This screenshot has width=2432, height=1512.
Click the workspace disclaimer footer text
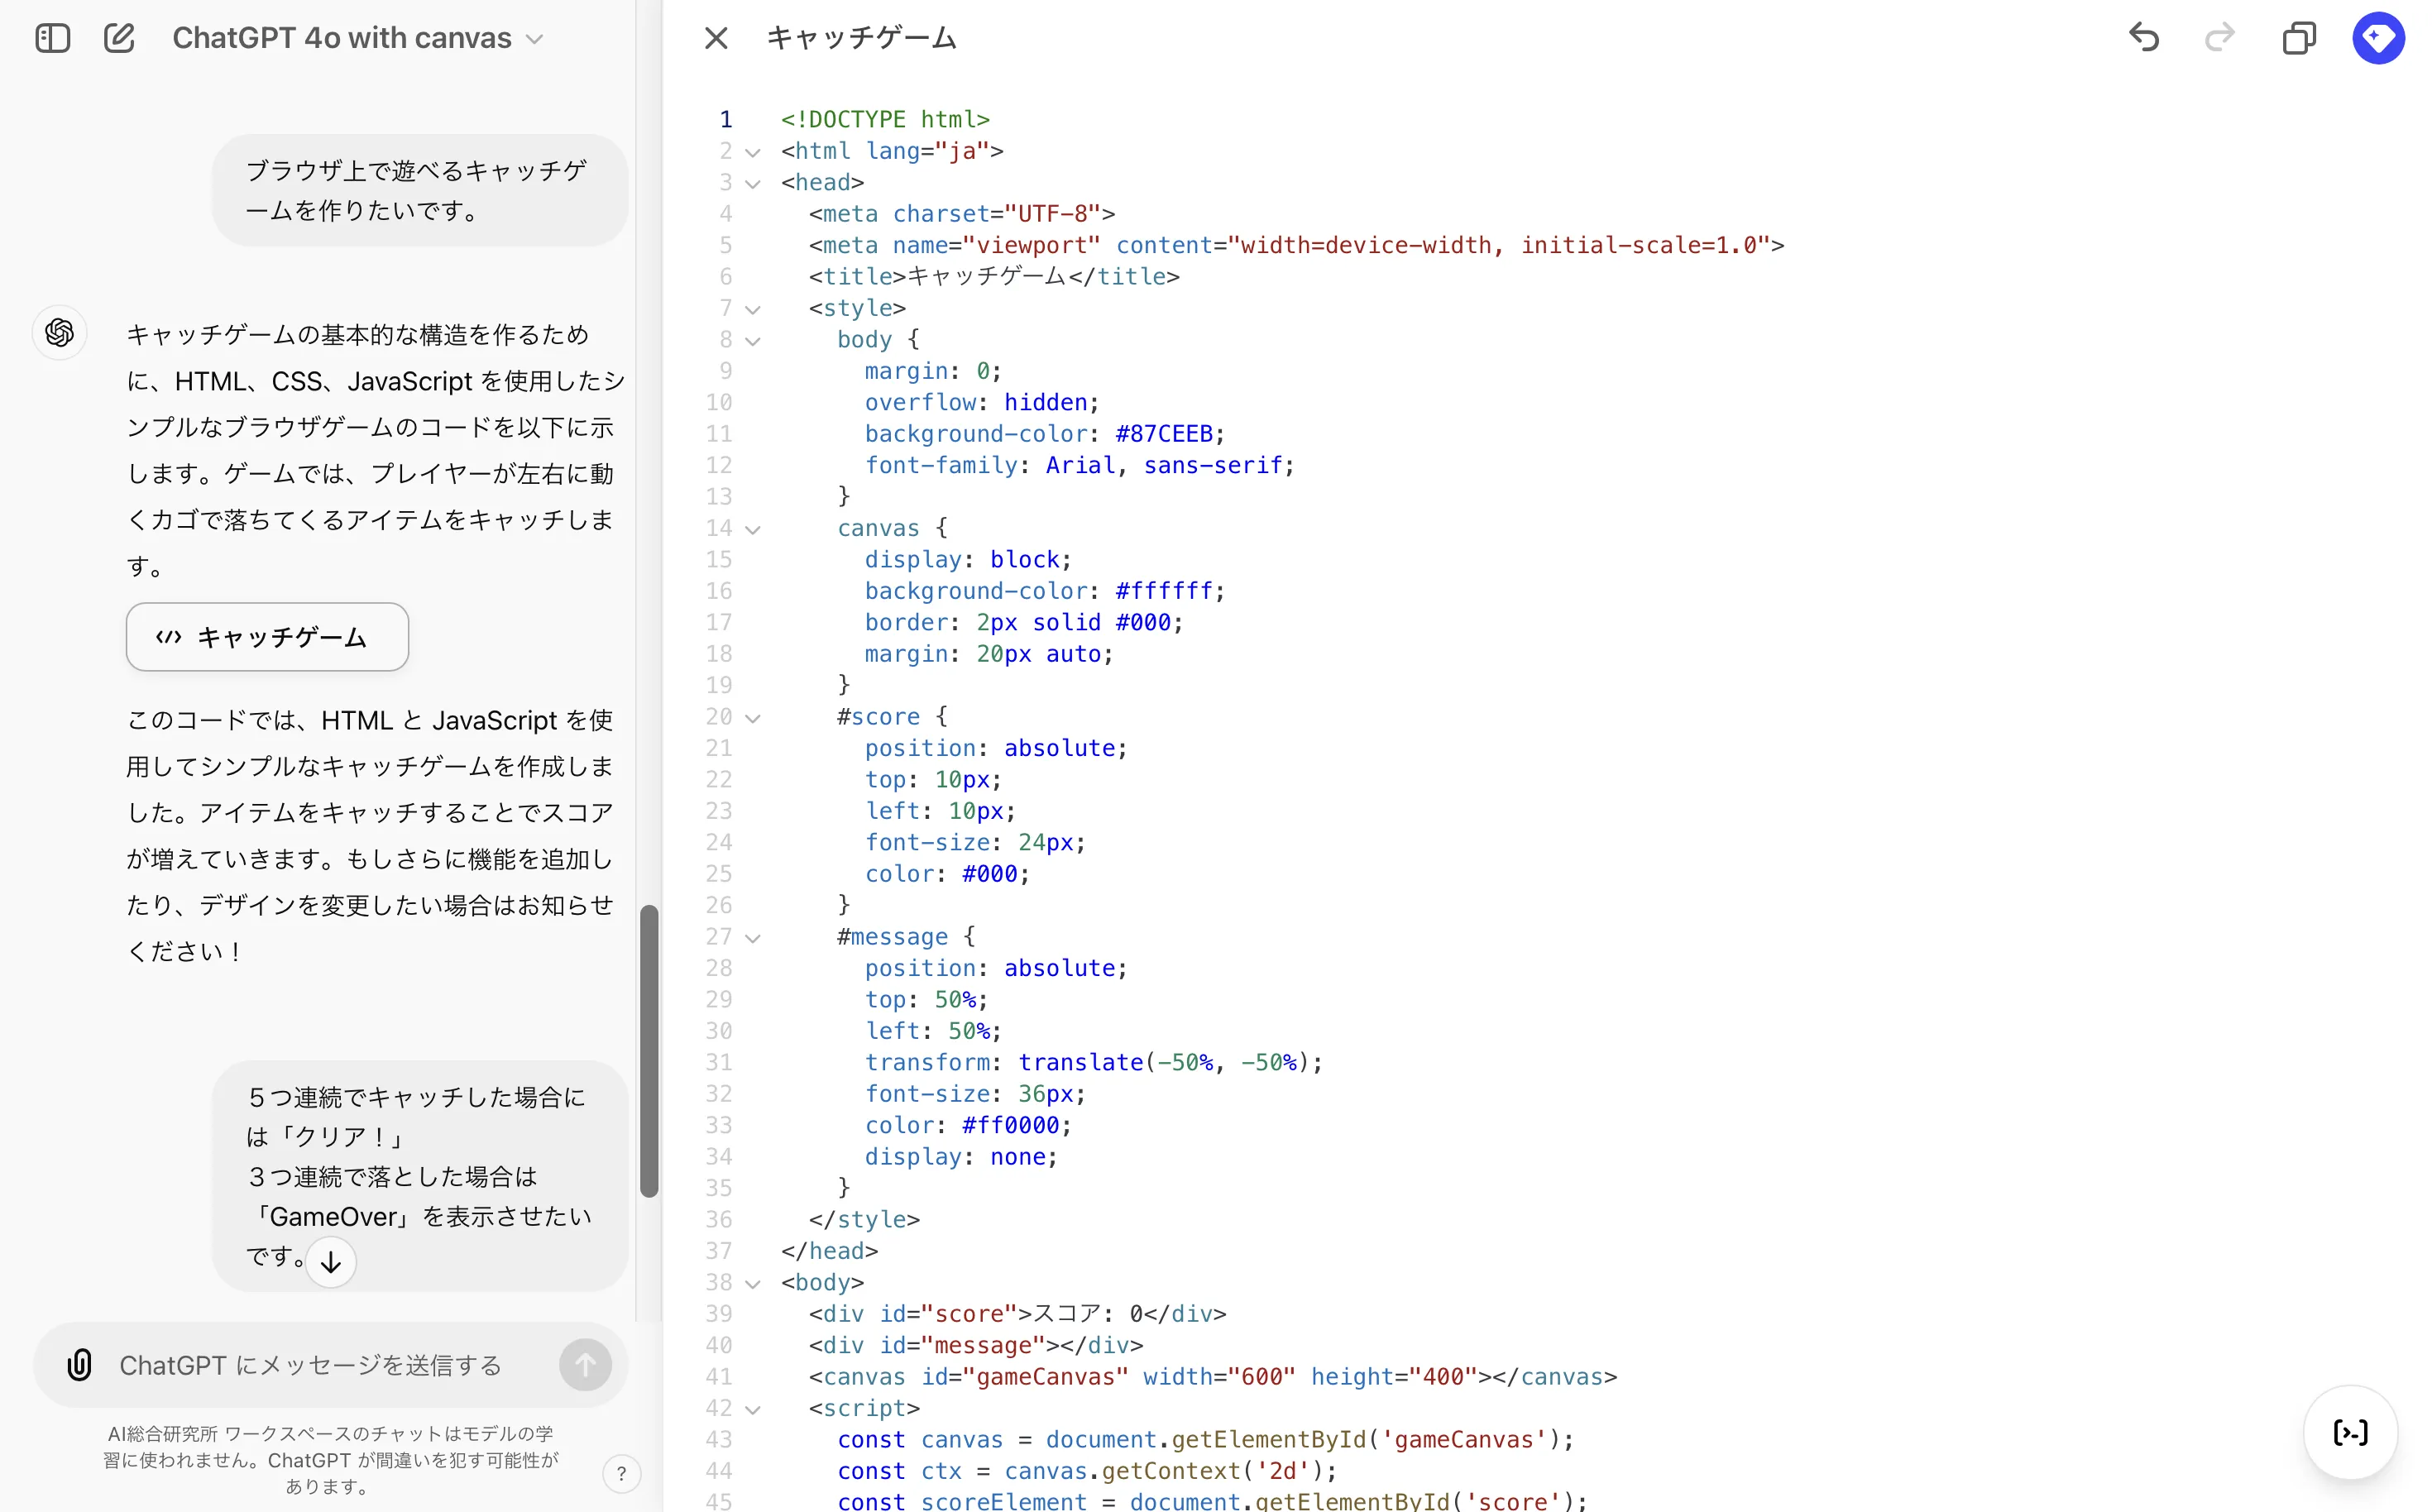click(x=330, y=1460)
